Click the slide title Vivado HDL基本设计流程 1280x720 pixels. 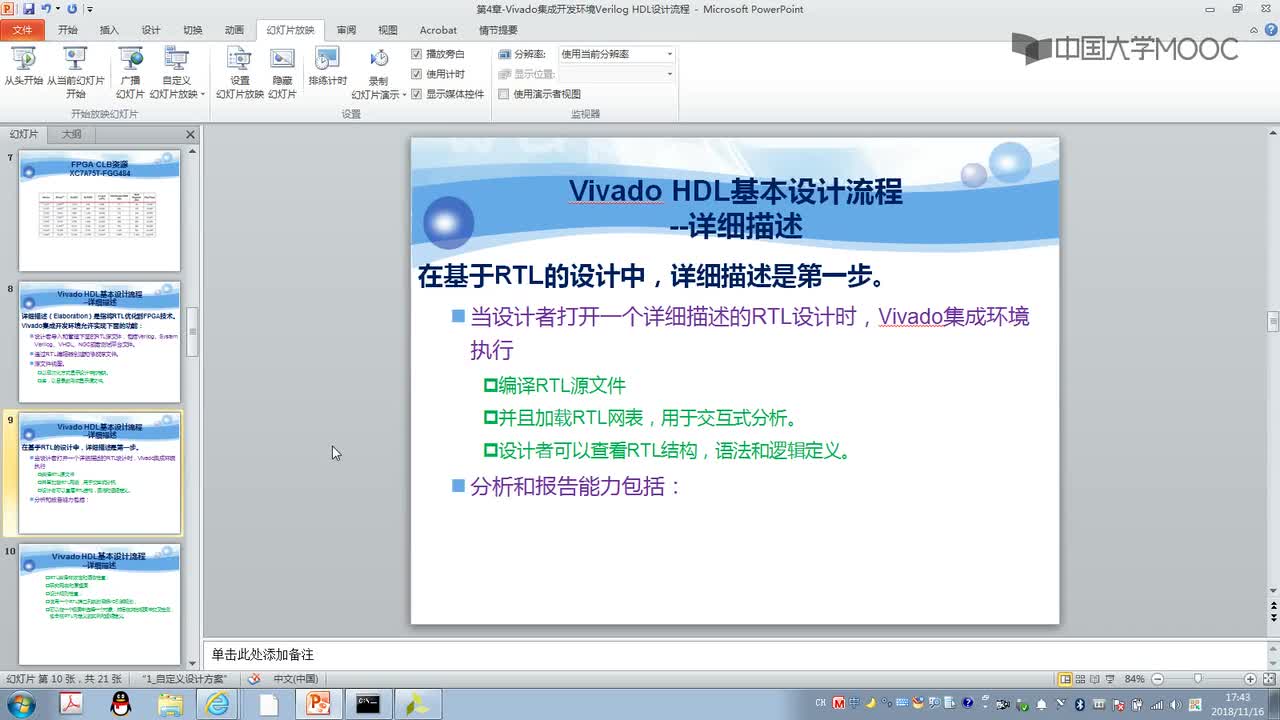735,191
